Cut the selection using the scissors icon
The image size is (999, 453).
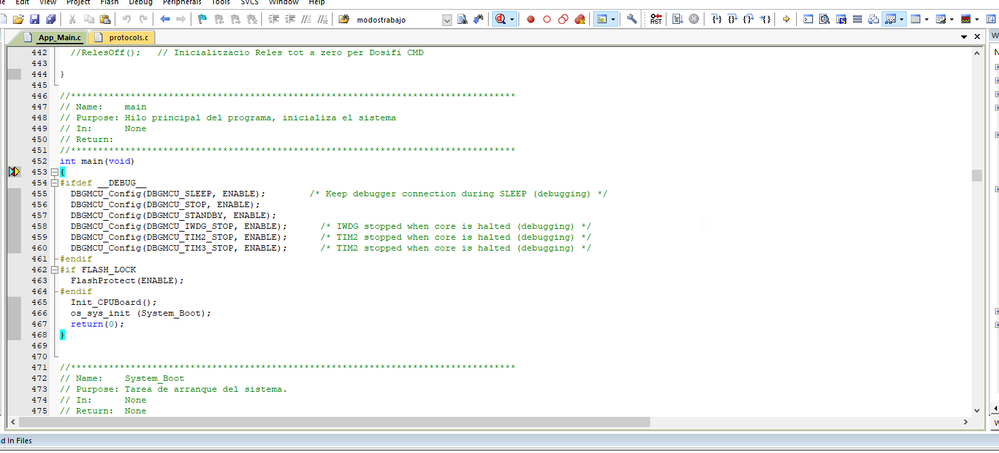tap(72, 19)
